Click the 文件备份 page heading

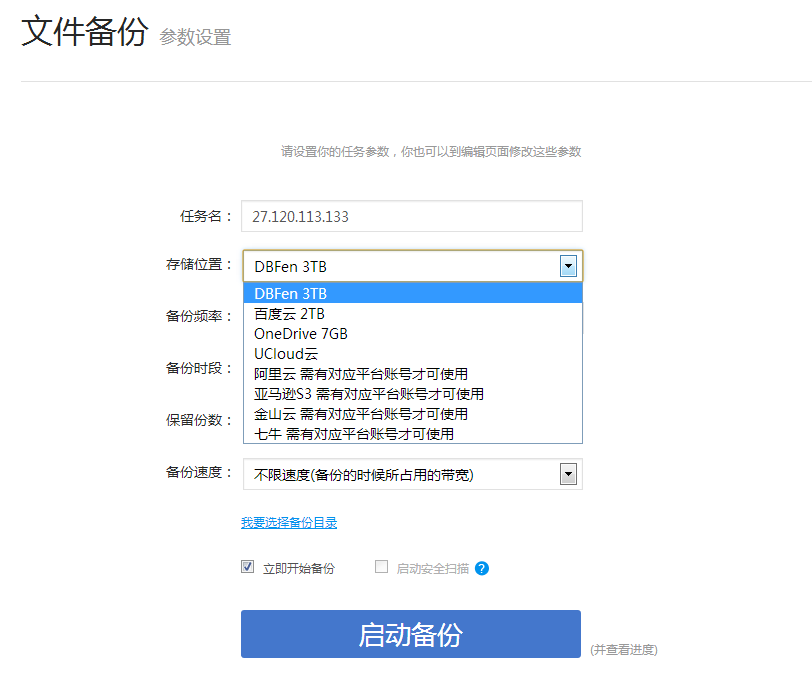[x=84, y=32]
